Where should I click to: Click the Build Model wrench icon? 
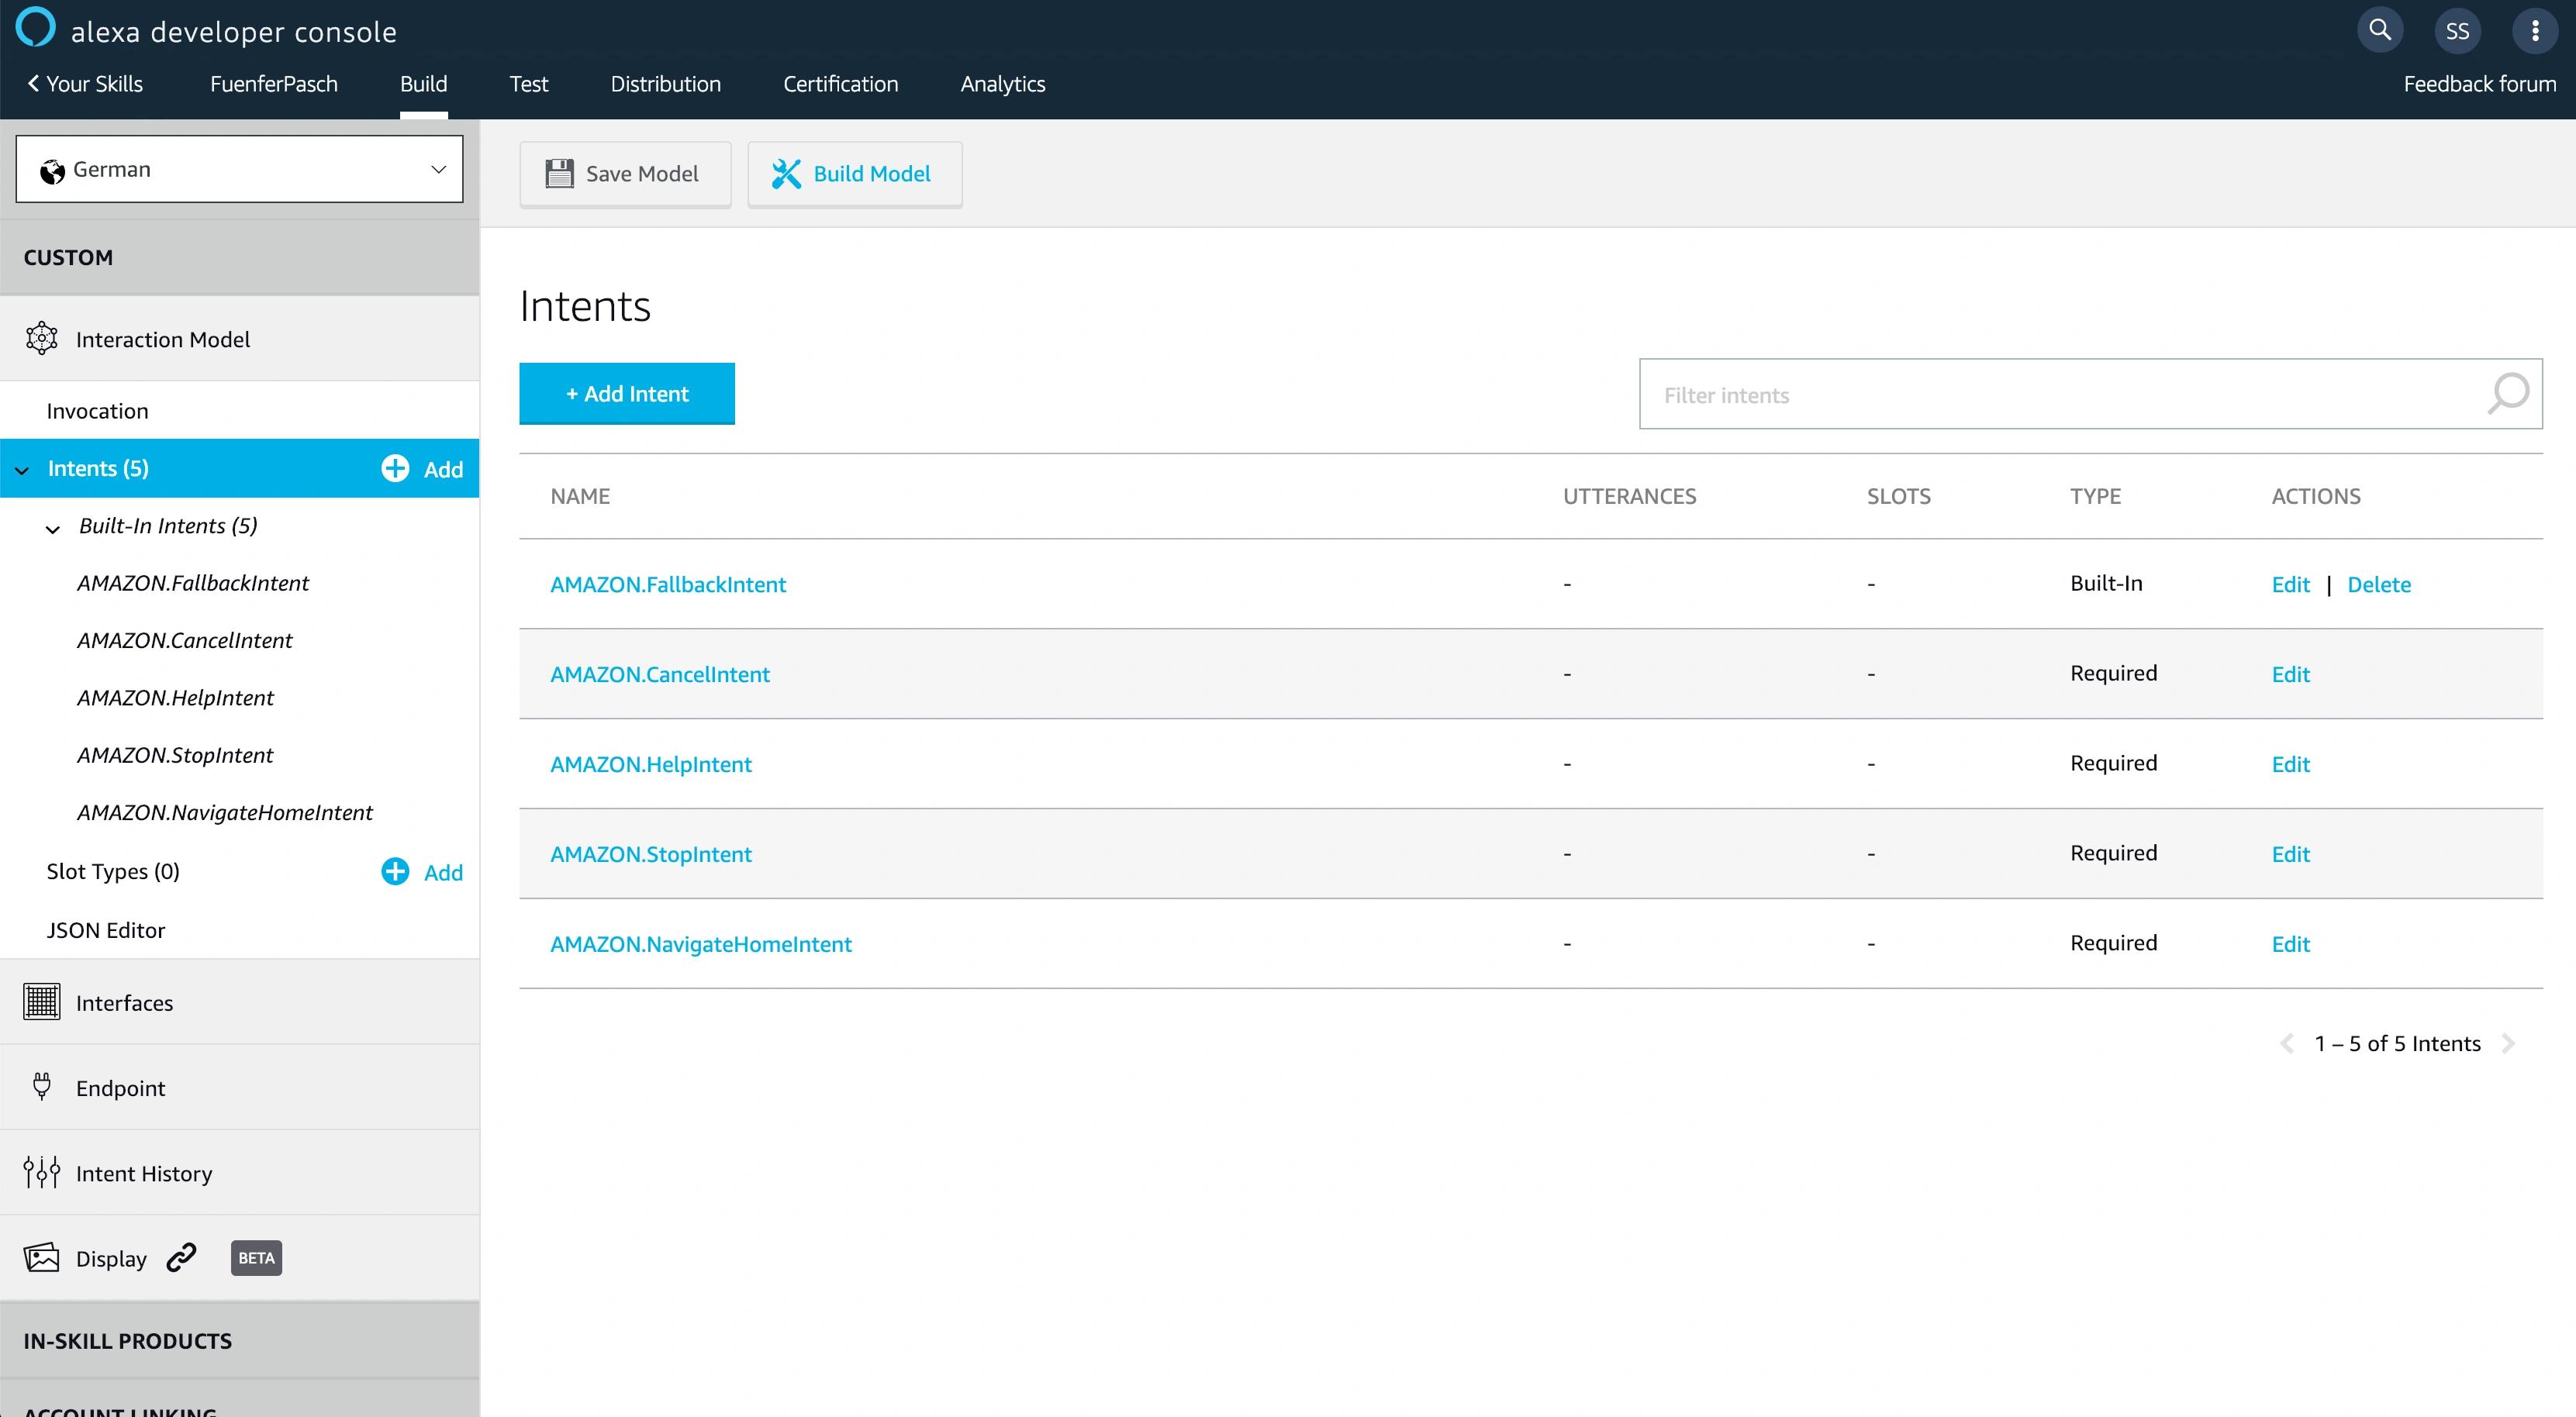point(786,174)
